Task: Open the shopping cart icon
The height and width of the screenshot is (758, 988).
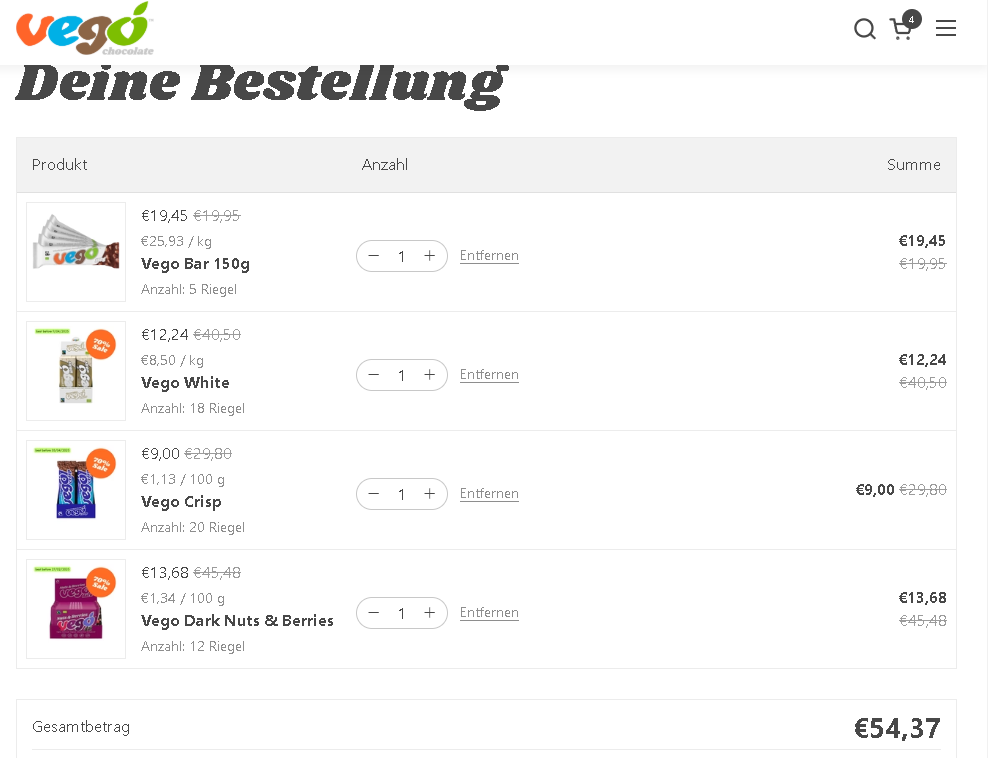Action: pos(902,29)
